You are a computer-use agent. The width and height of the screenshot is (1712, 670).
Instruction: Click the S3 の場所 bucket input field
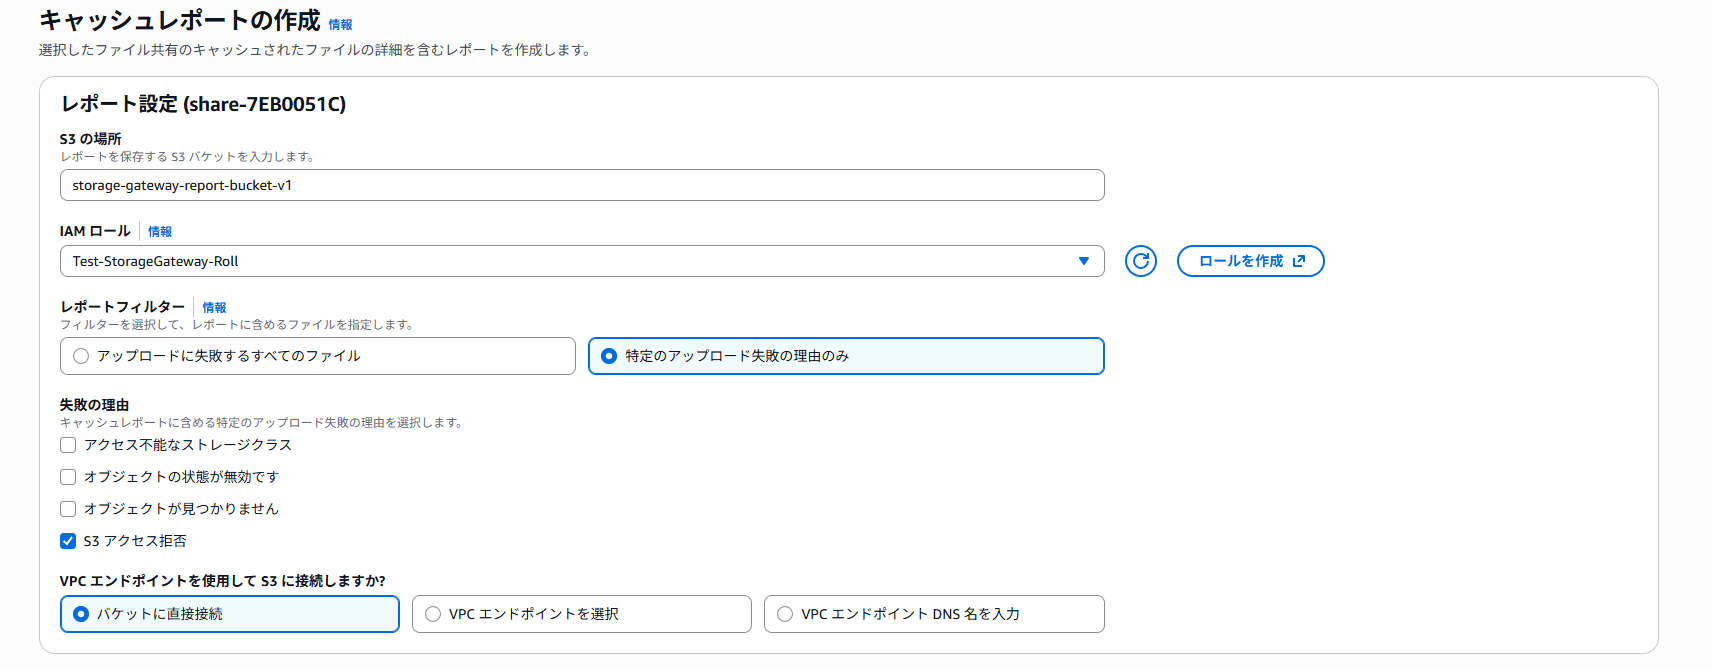582,185
